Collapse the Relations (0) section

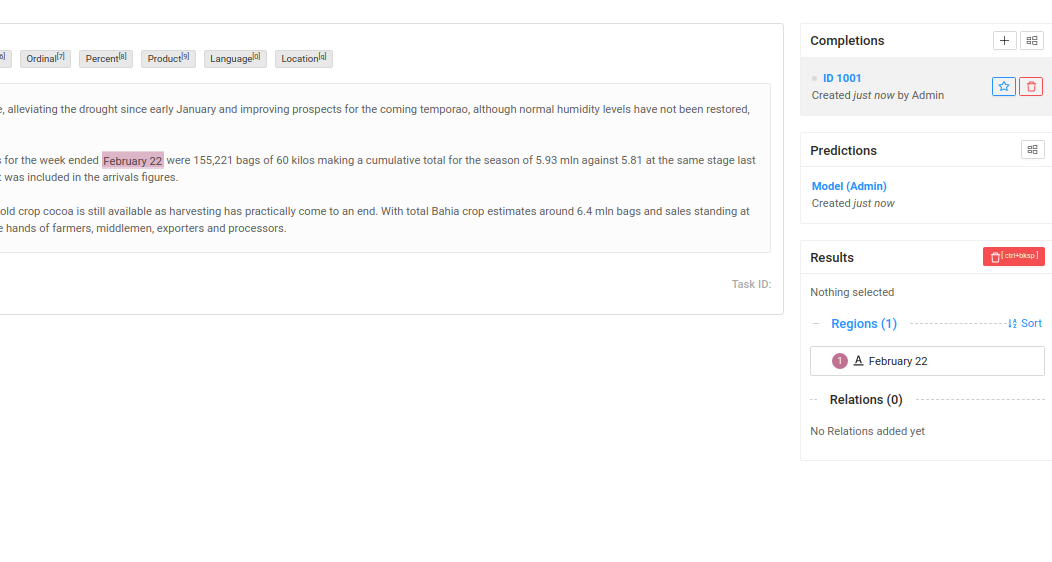coord(814,400)
